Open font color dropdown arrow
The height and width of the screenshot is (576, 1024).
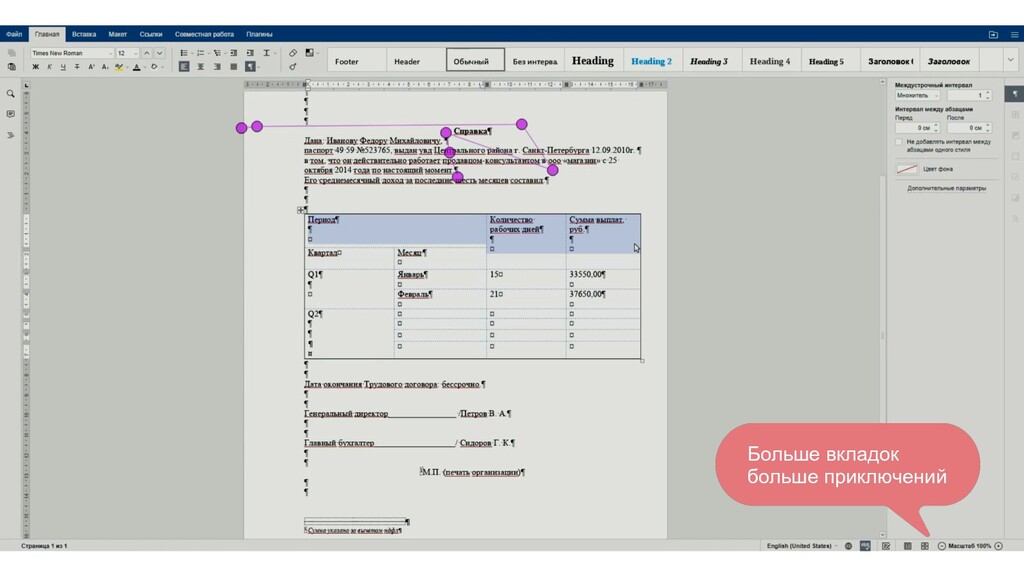[x=144, y=67]
